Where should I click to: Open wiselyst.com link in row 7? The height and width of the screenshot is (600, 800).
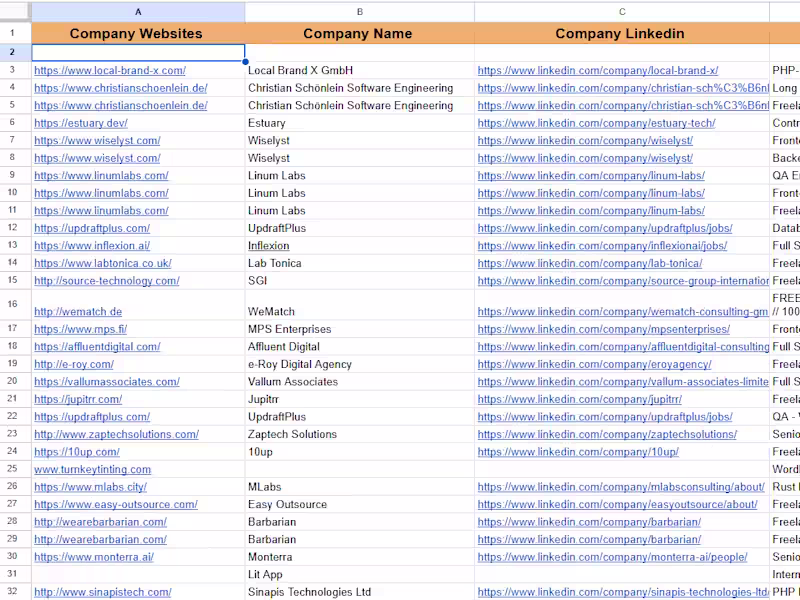pyautogui.click(x=97, y=140)
